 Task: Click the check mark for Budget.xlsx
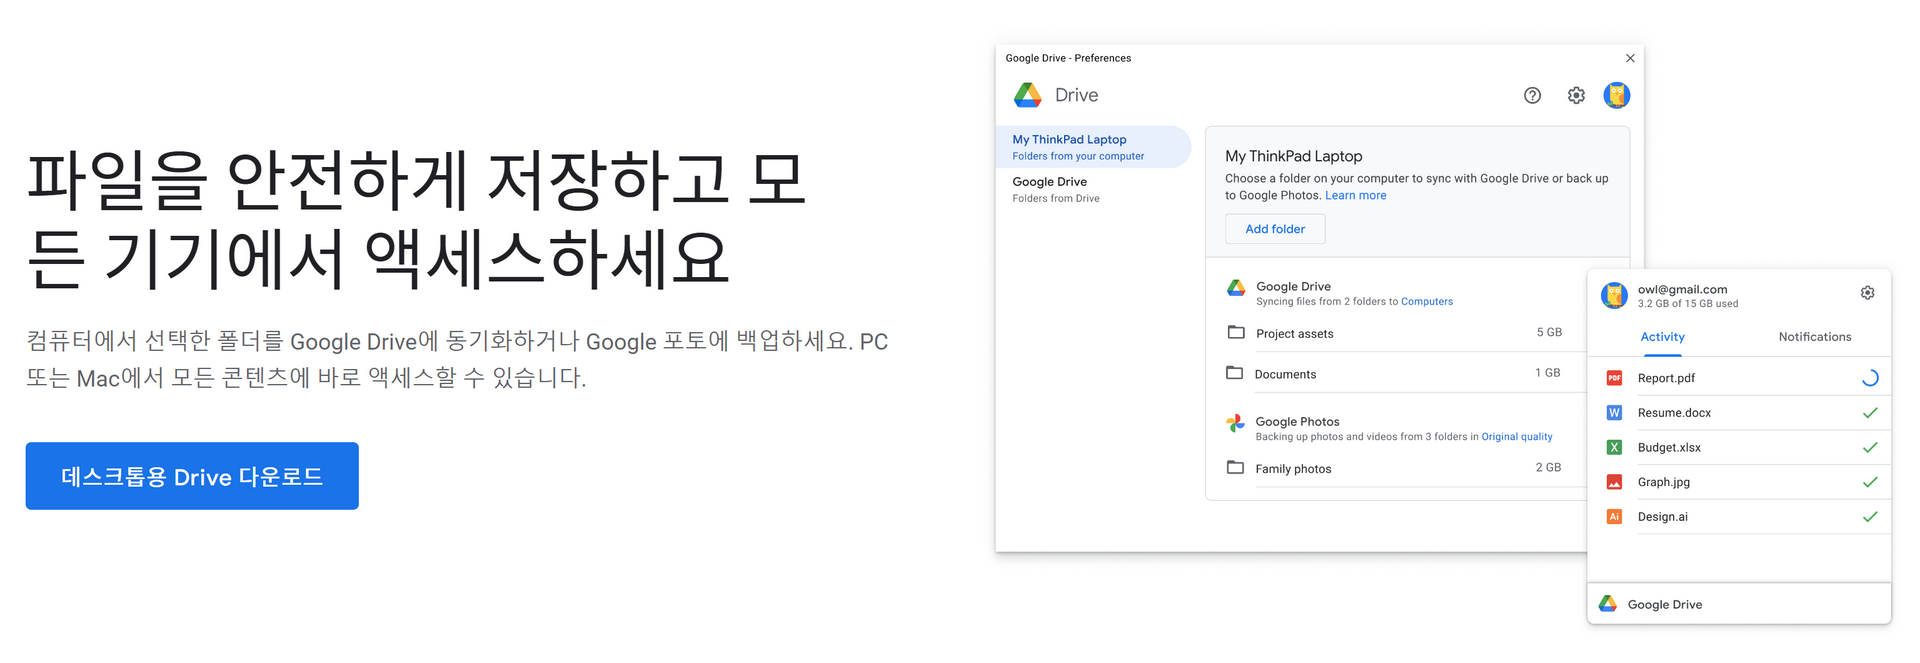1870,447
